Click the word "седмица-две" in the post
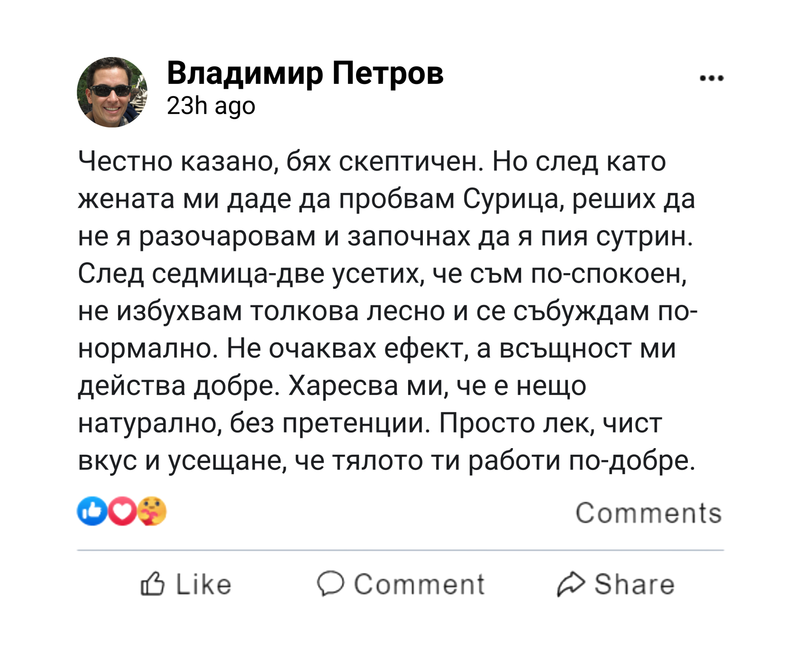 (x=231, y=272)
